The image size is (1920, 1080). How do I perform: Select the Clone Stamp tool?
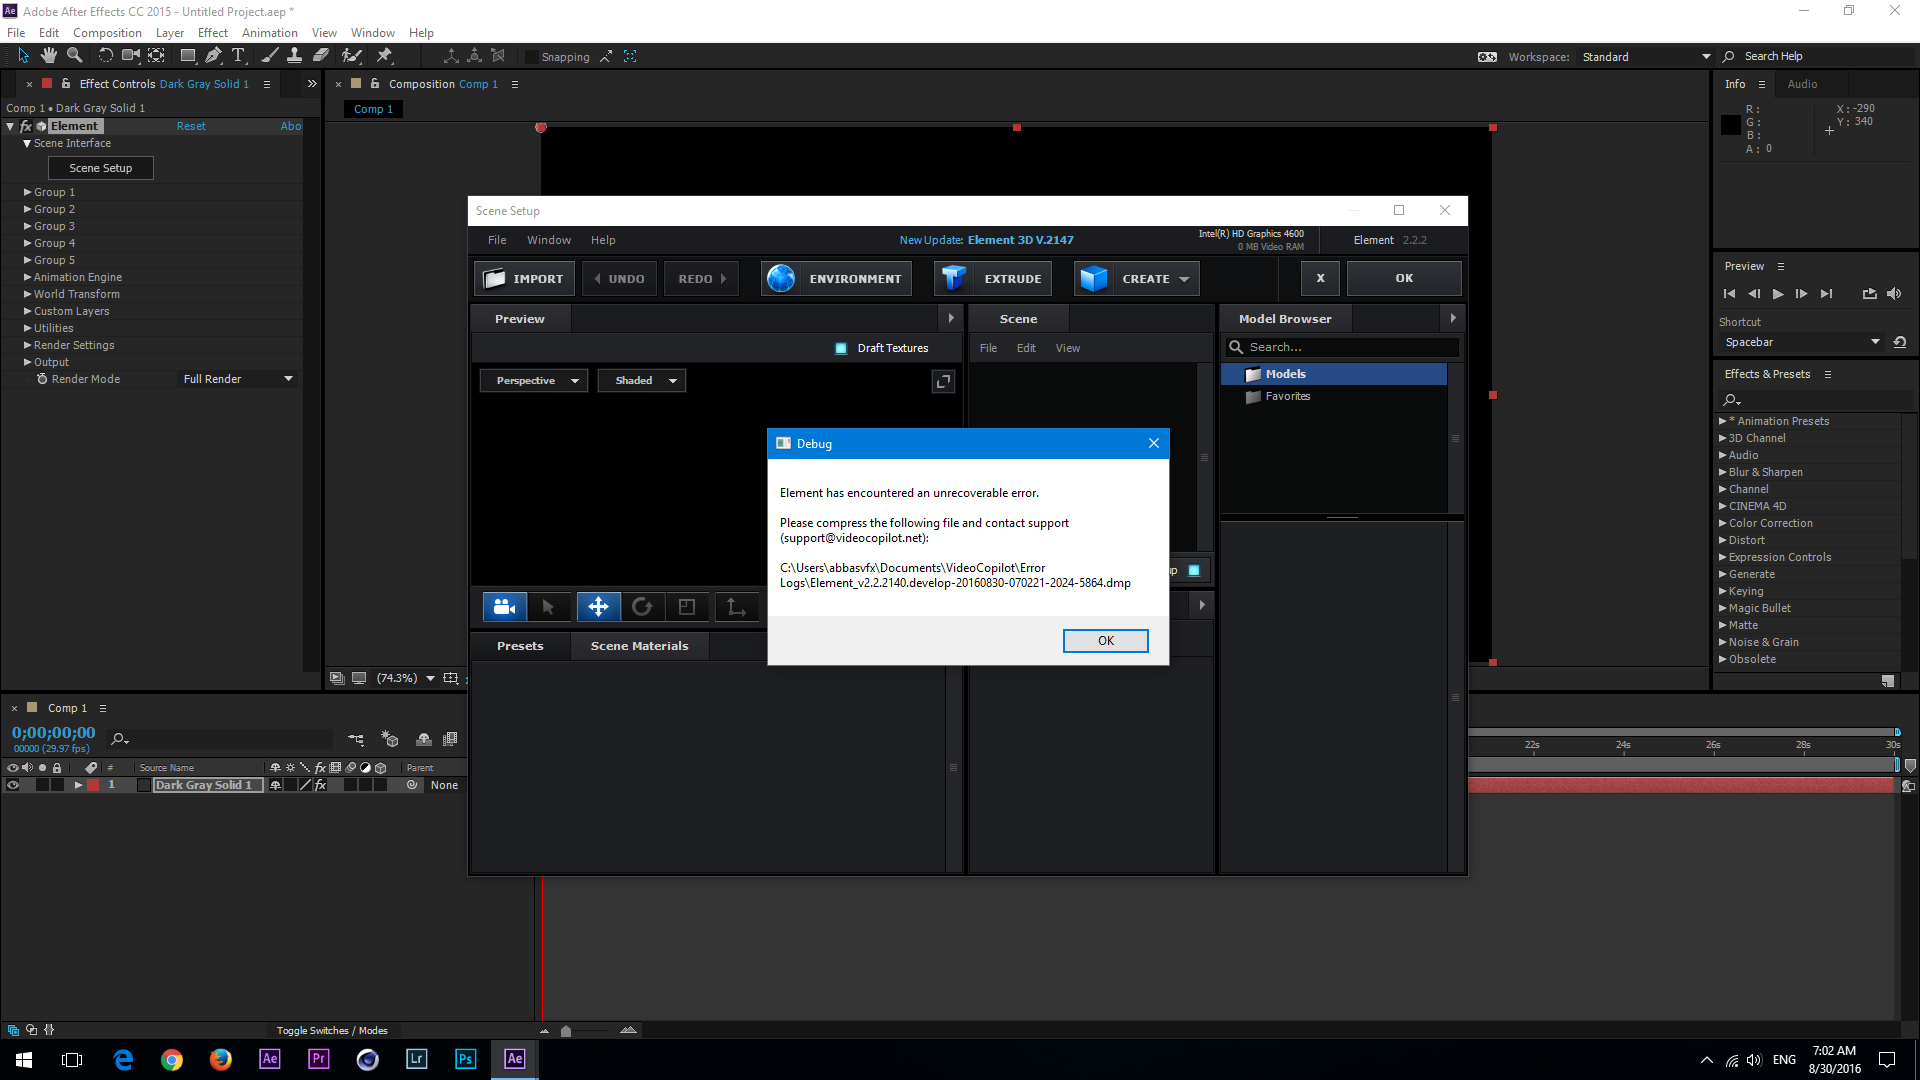coord(294,56)
